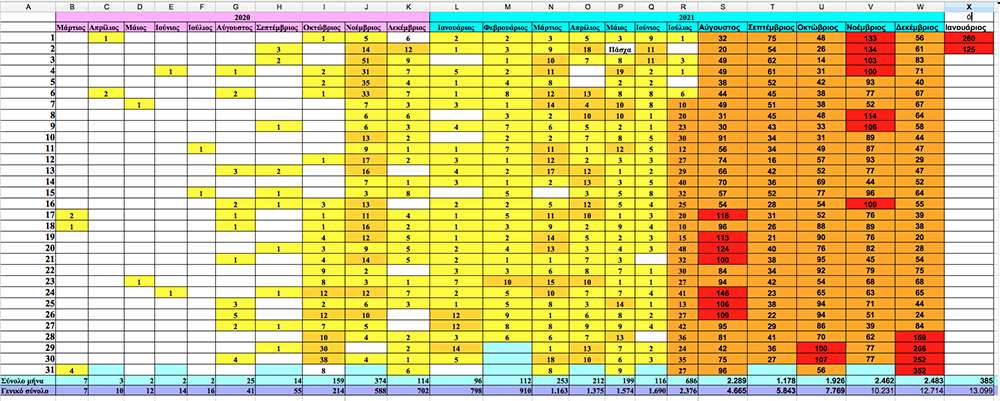Select the monthly total cell 385

969,381
